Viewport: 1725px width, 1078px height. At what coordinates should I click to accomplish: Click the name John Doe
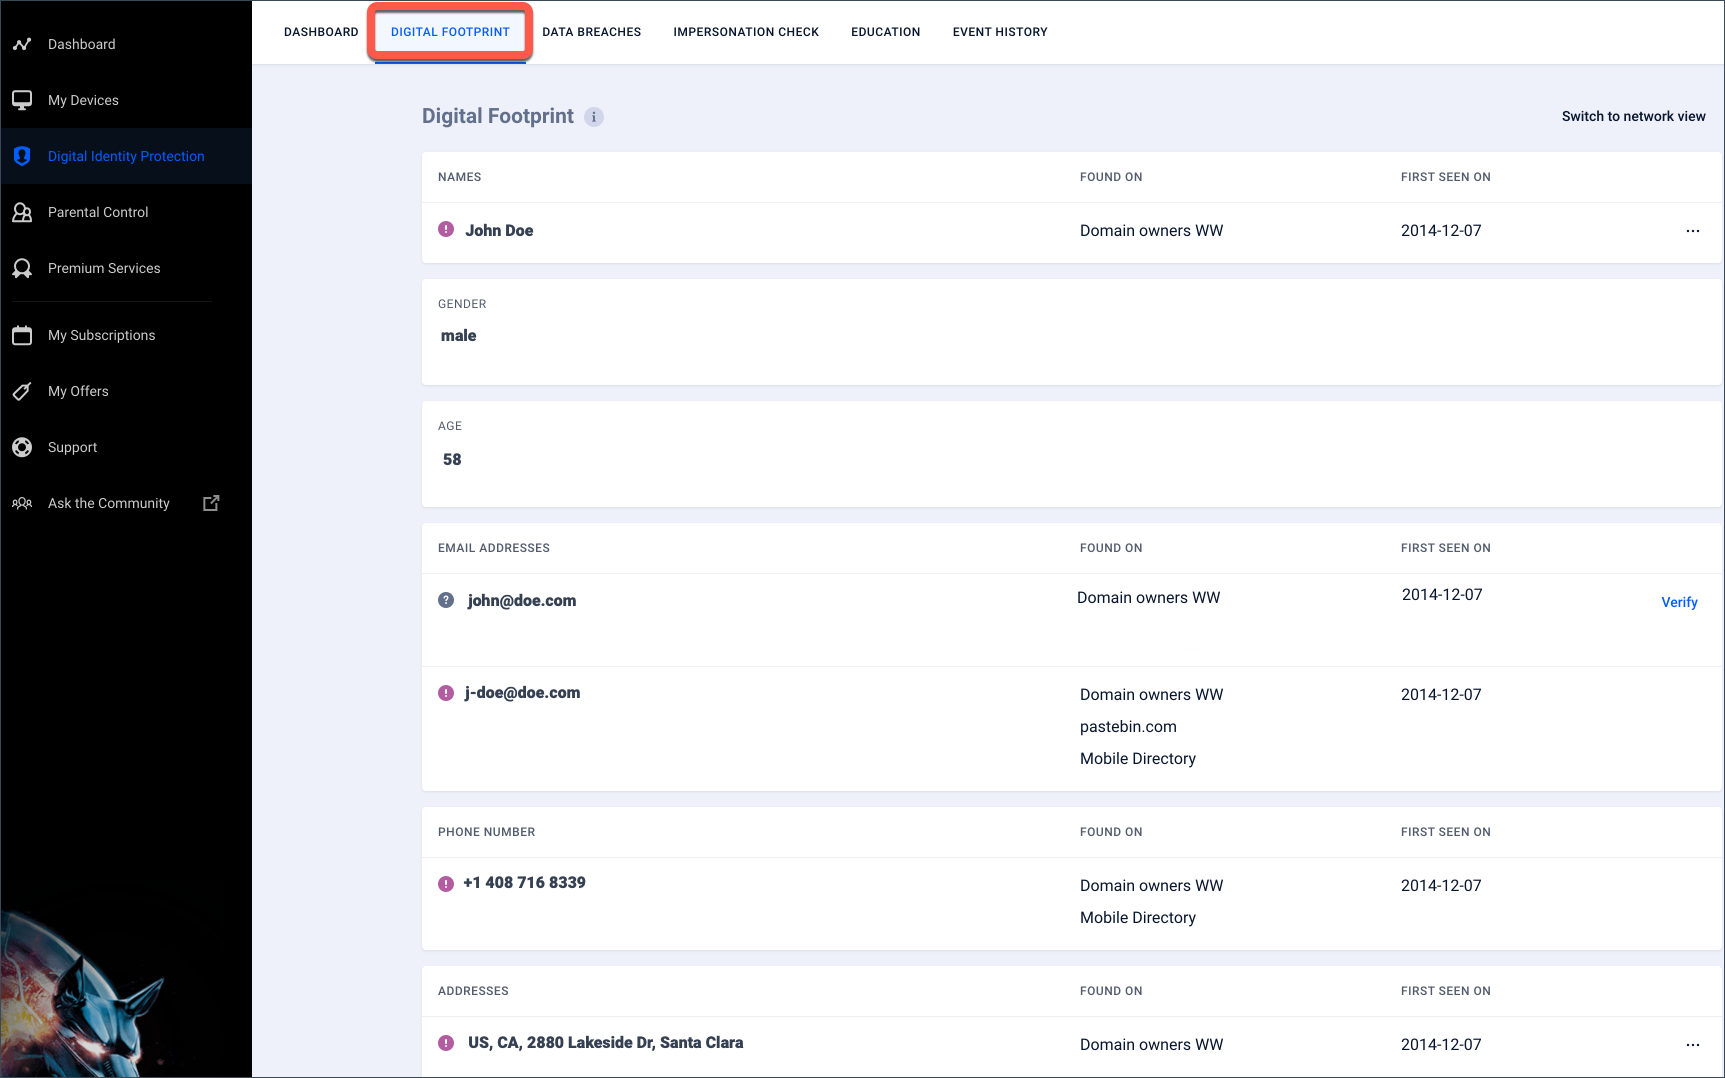tap(499, 230)
